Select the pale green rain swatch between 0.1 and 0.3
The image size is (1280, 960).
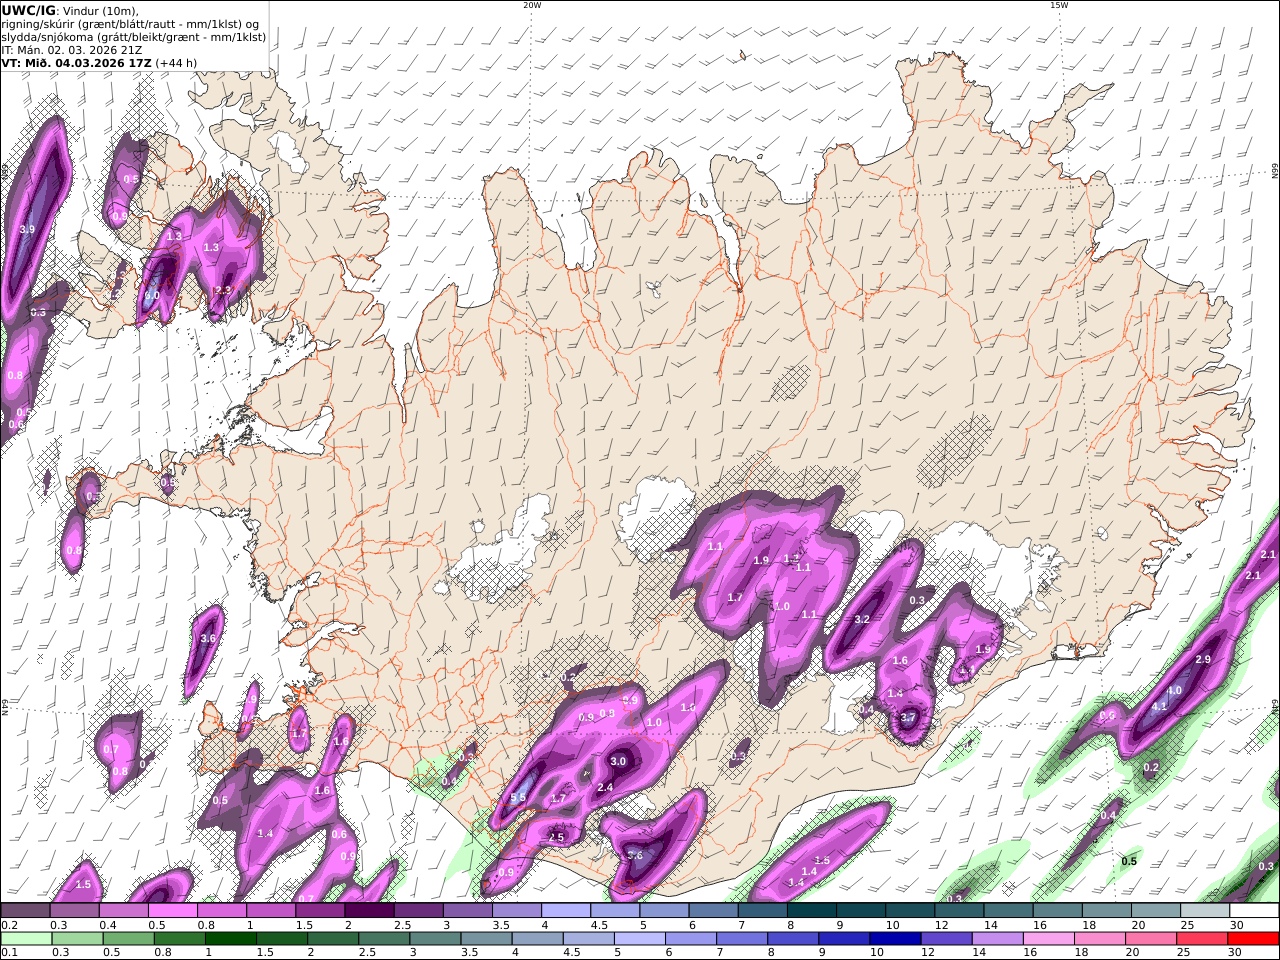tap(25, 939)
